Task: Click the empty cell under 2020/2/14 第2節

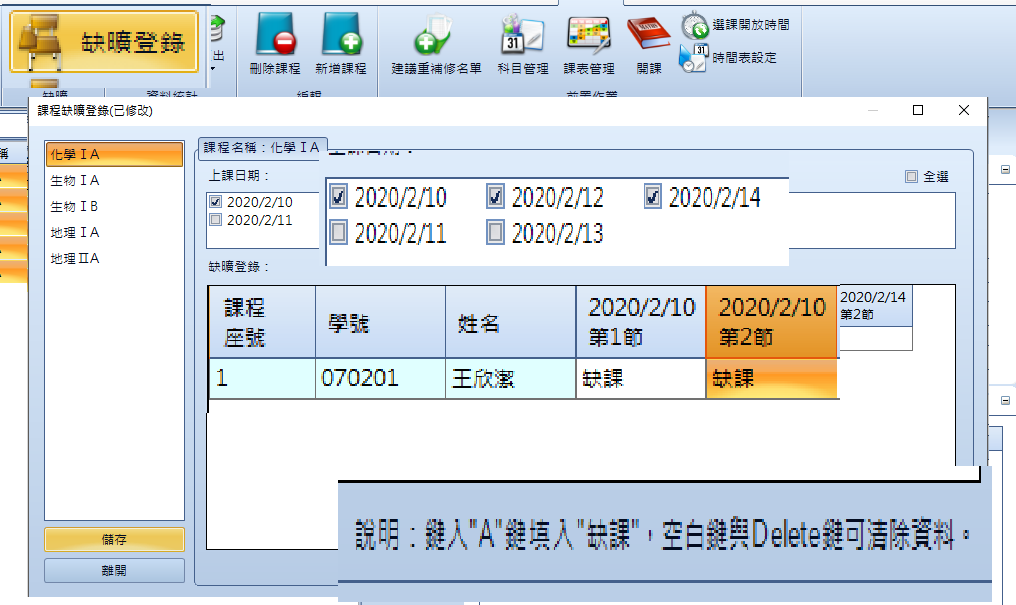Action: click(x=875, y=339)
